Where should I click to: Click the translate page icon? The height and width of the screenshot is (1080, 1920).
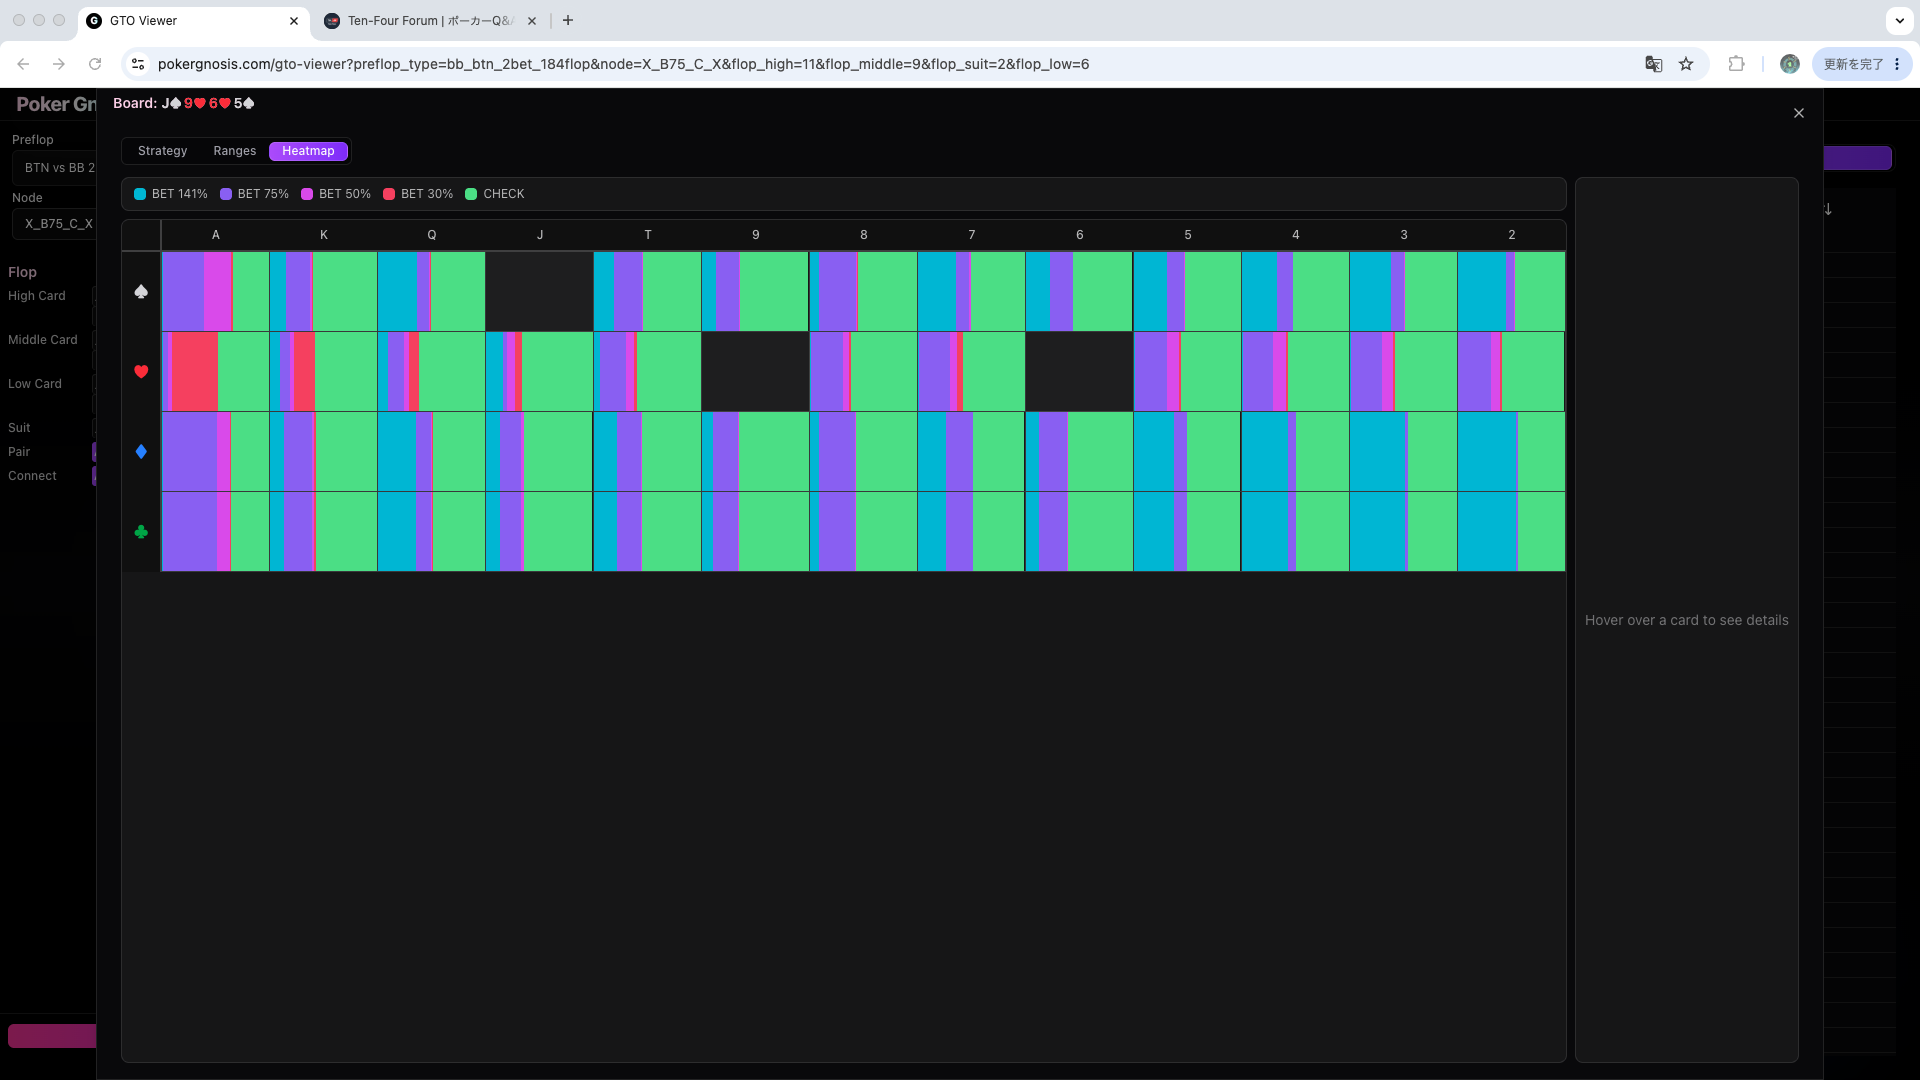[x=1653, y=64]
